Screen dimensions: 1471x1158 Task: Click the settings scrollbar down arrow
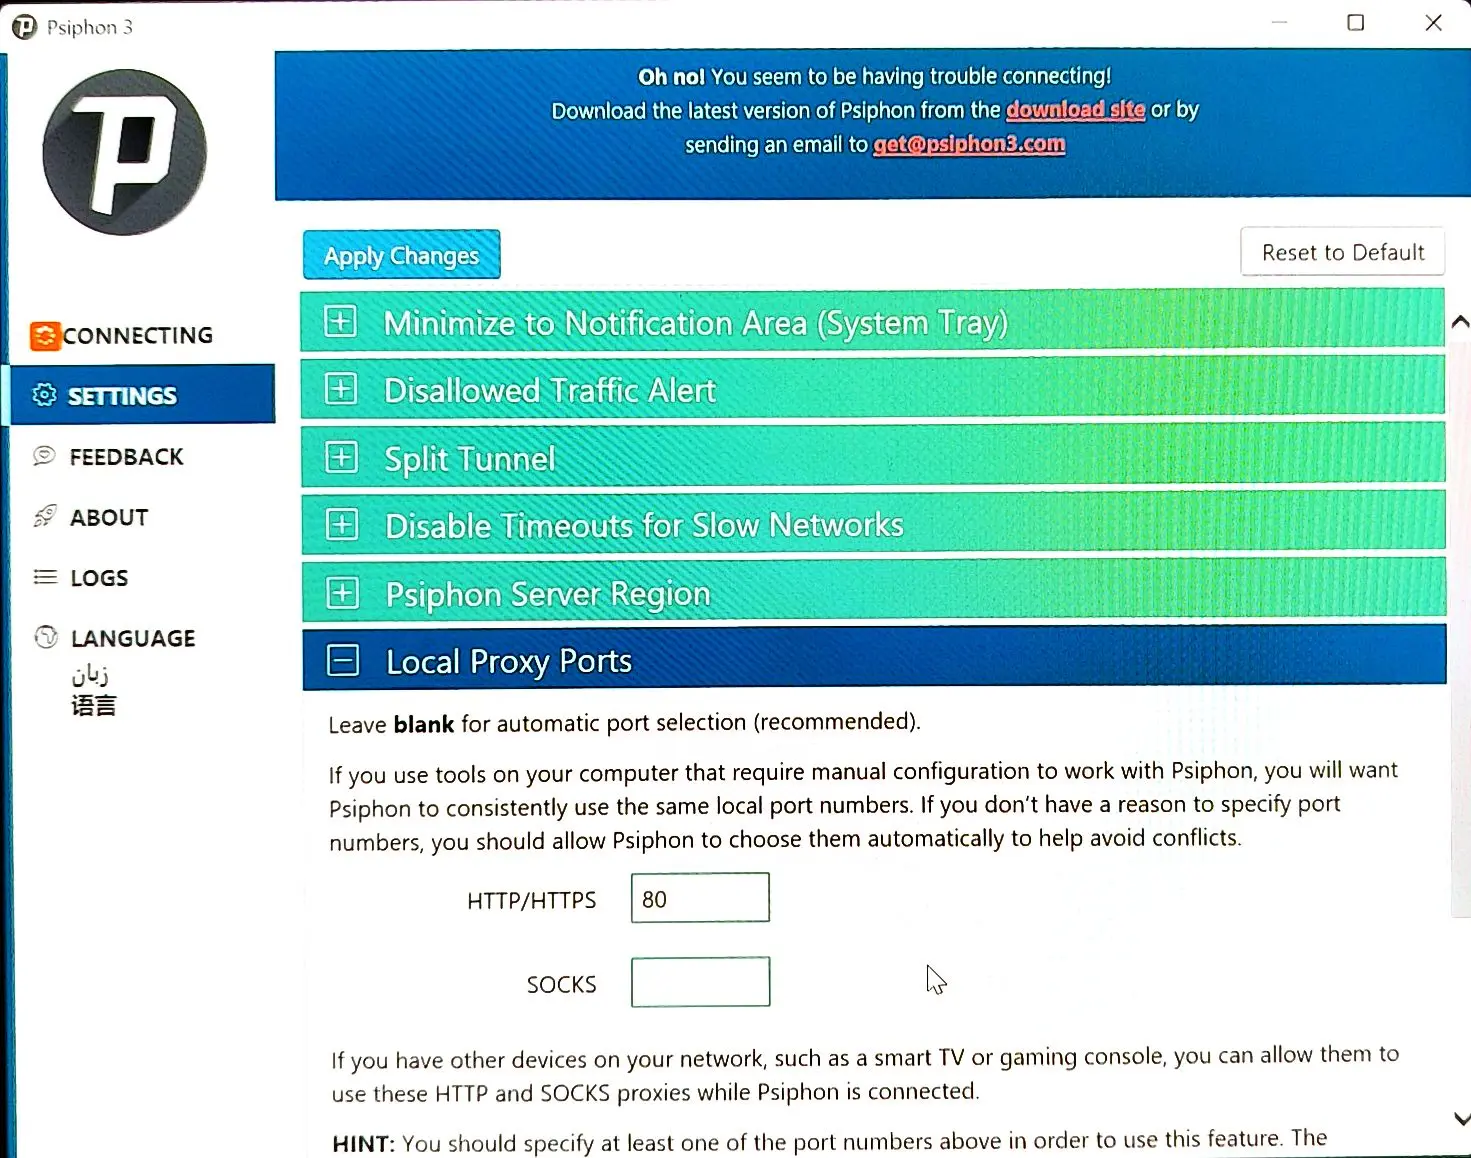pos(1461,1119)
